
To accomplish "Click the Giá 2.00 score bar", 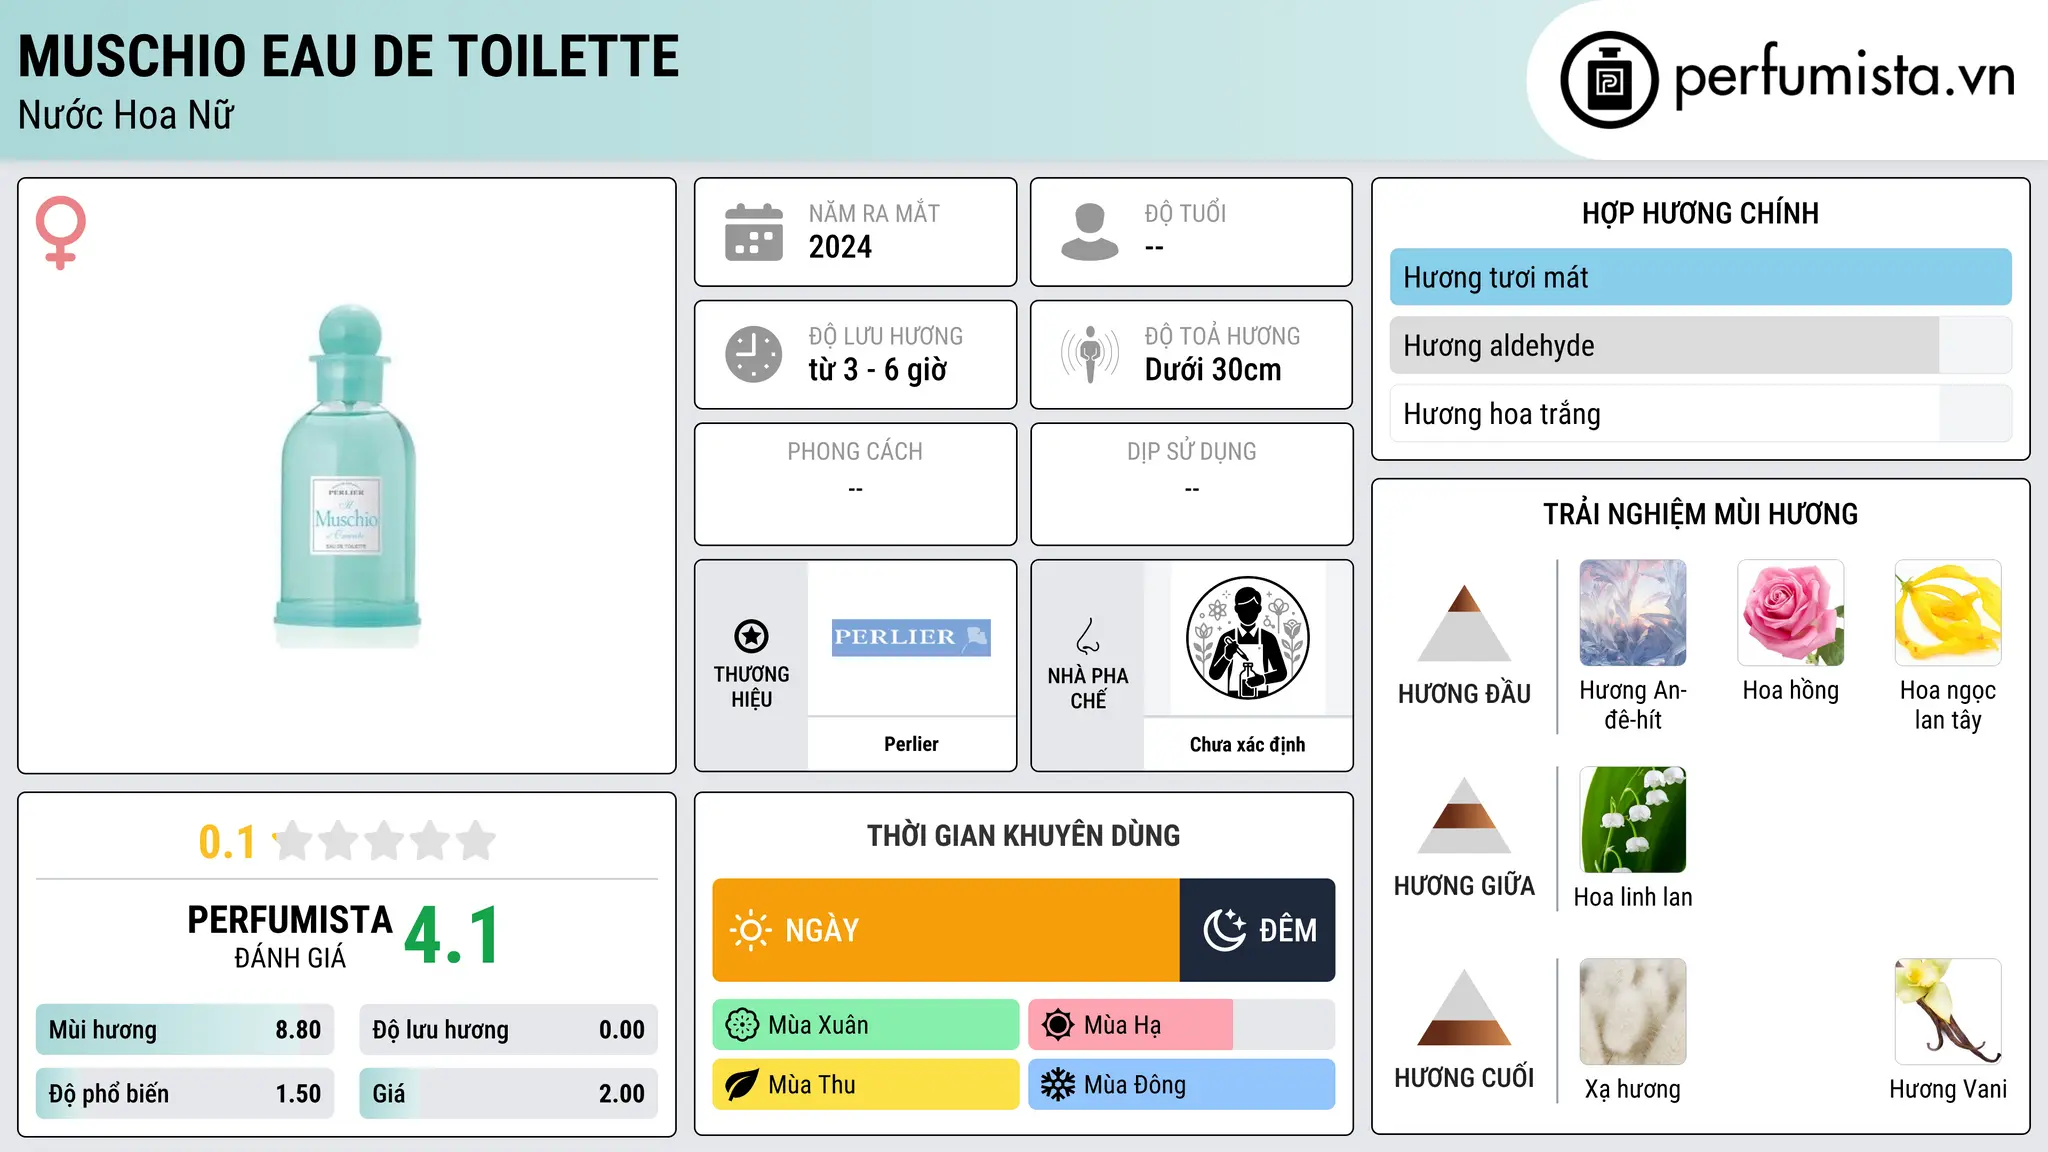I will click(508, 1094).
